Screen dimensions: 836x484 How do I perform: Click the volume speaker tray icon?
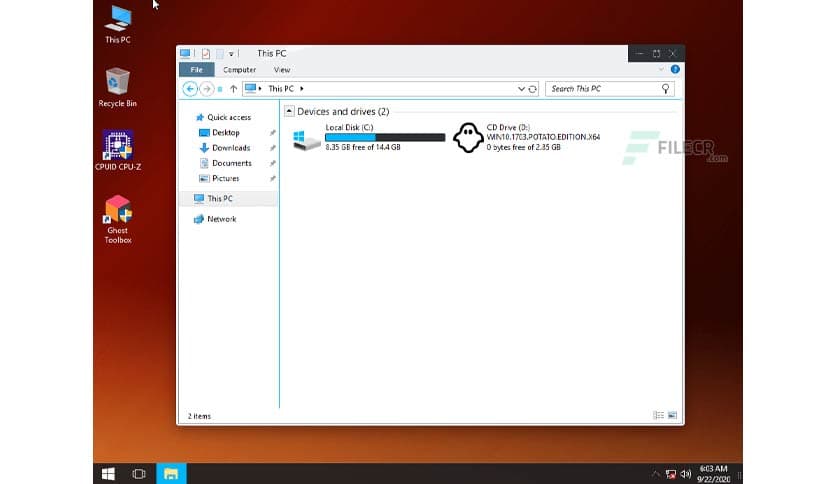[686, 473]
